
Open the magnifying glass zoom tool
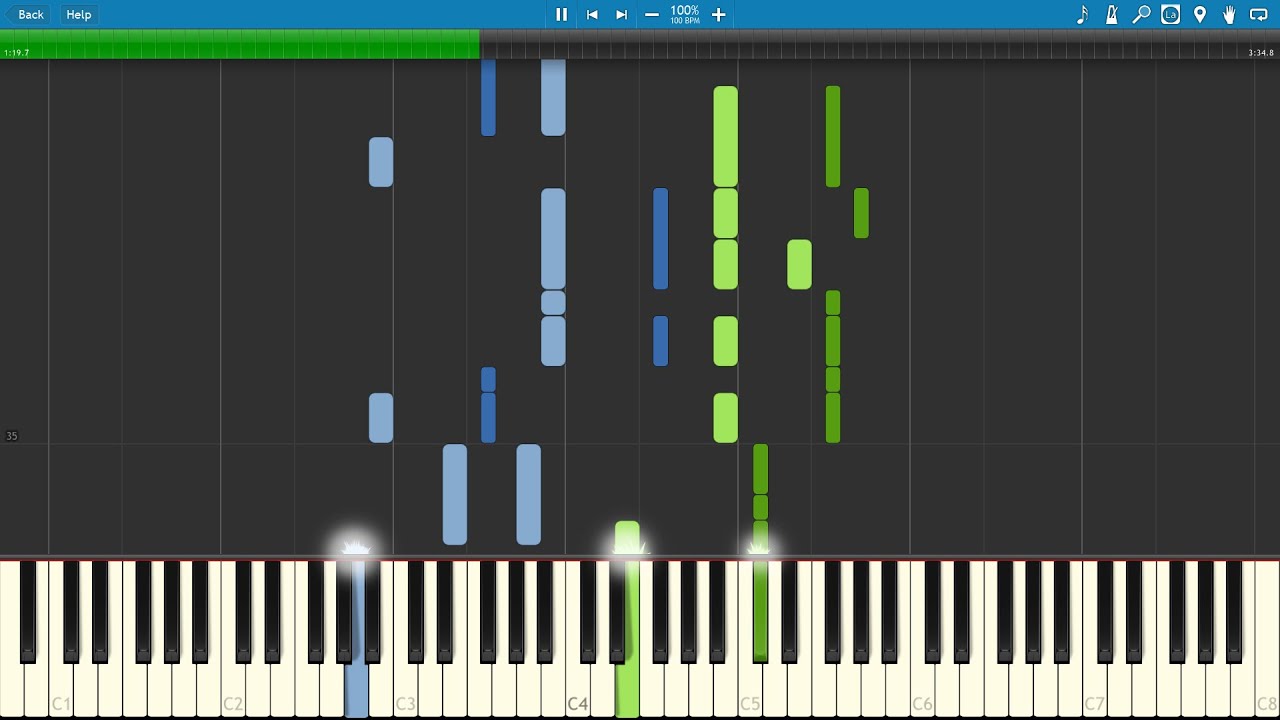tap(1141, 14)
